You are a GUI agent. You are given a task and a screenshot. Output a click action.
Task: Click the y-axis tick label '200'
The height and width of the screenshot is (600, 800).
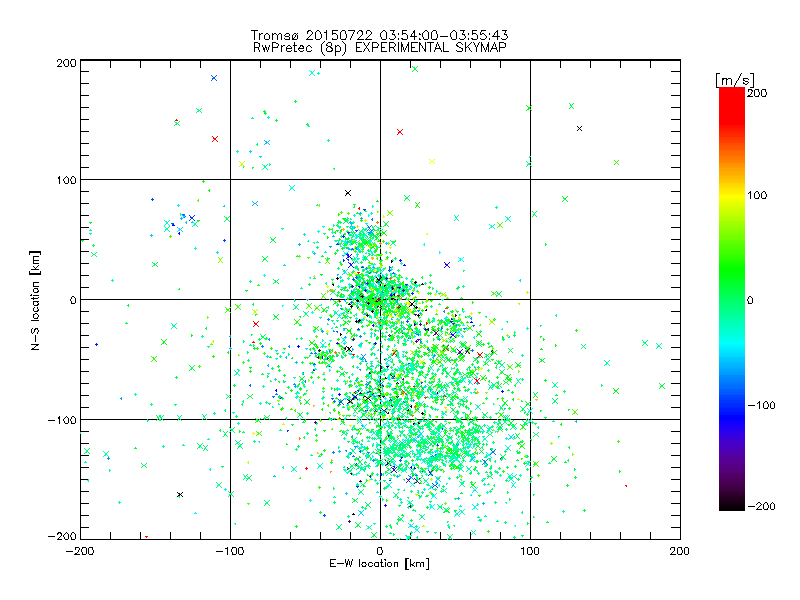(x=67, y=63)
